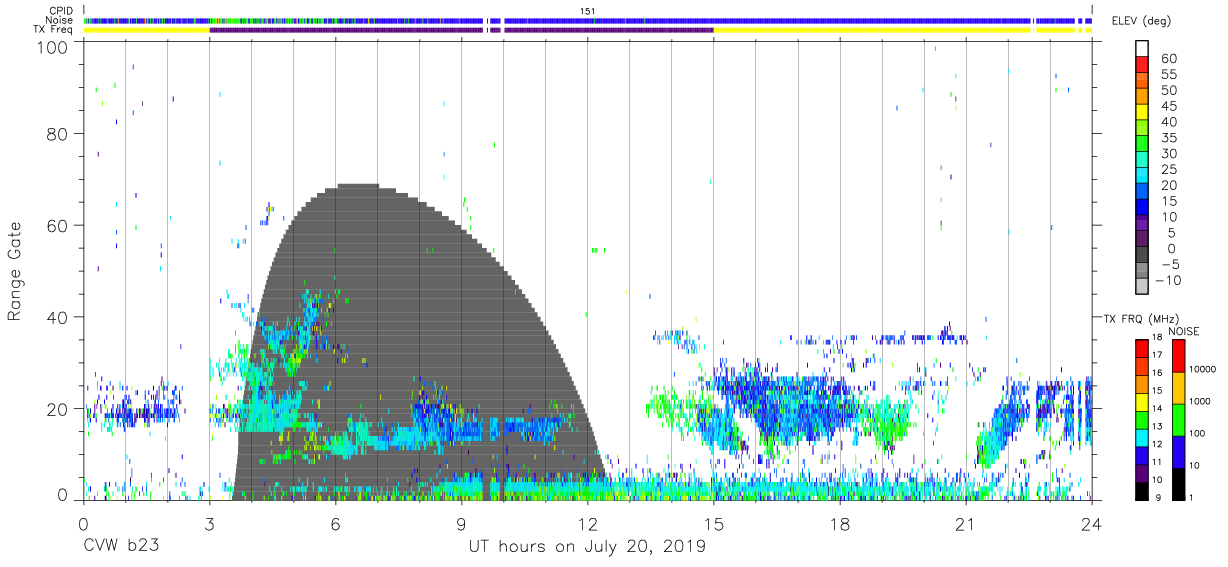Click the 'CVW b23' radar beam label
Viewport: 1228px width, 567px height.
pos(120,546)
